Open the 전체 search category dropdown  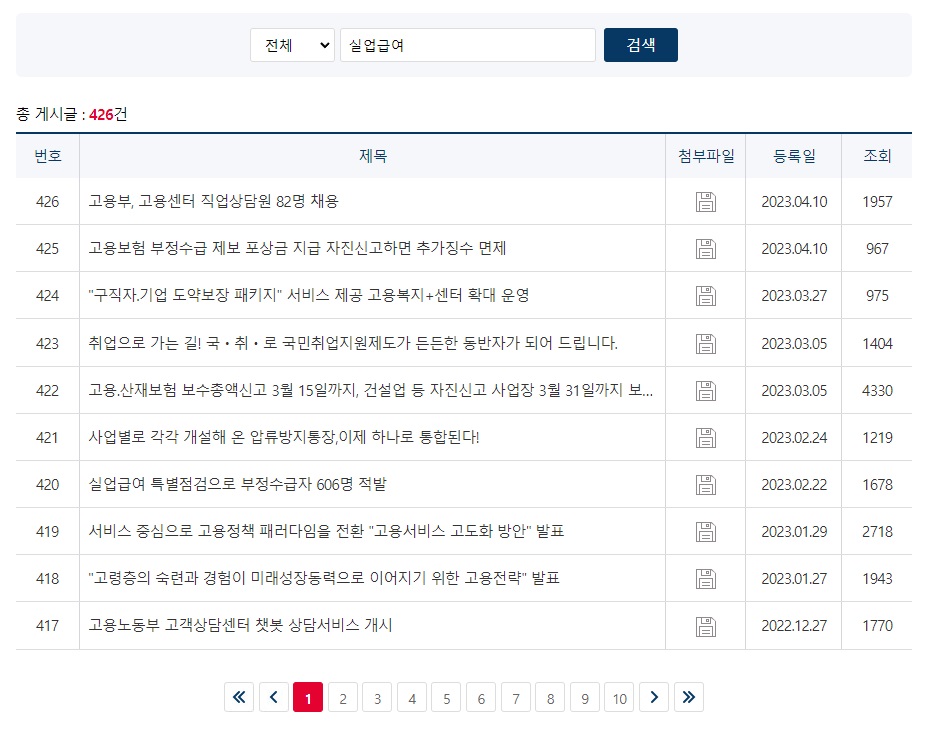pos(291,44)
